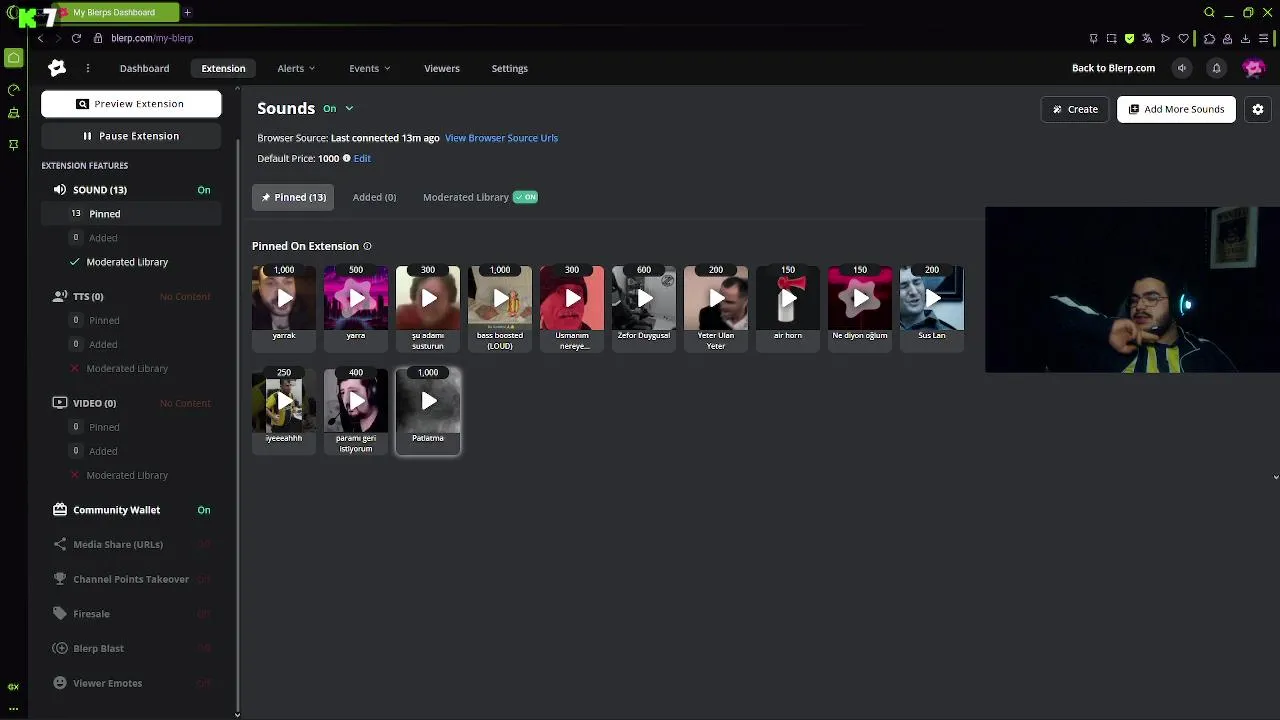Open the browser speed dial gauge icon

tap(13, 89)
